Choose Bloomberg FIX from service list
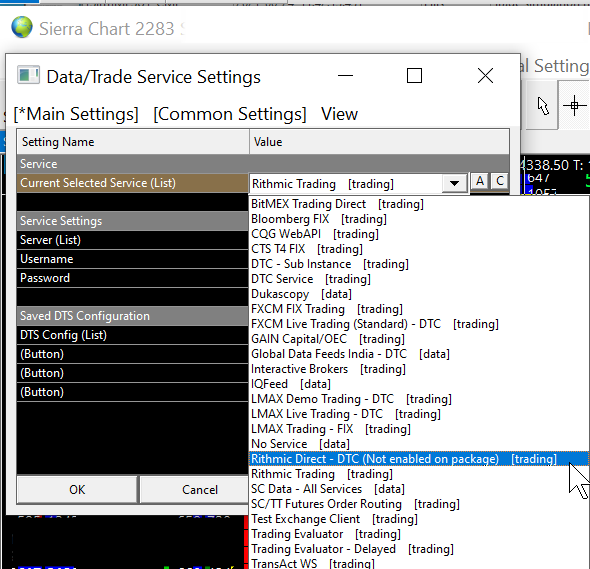 pyautogui.click(x=419, y=219)
